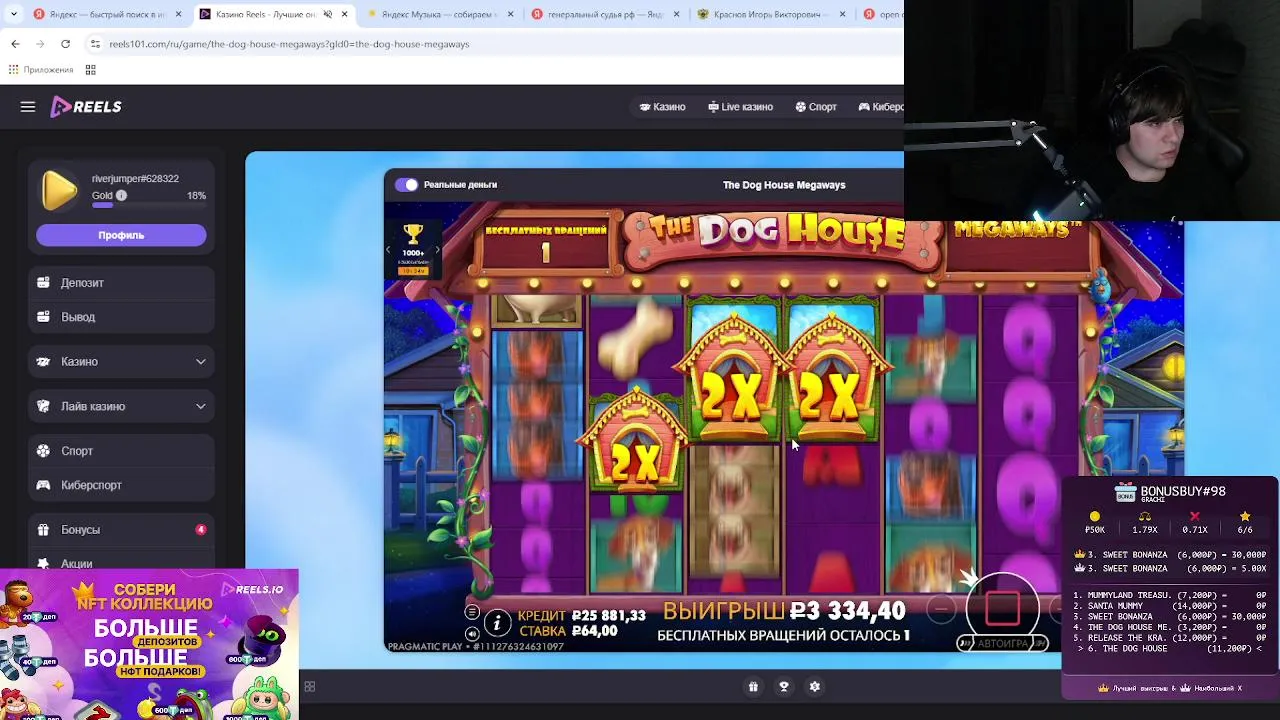The width and height of the screenshot is (1280, 720).
Task: Click the Gold level progress bar
Action: point(149,206)
